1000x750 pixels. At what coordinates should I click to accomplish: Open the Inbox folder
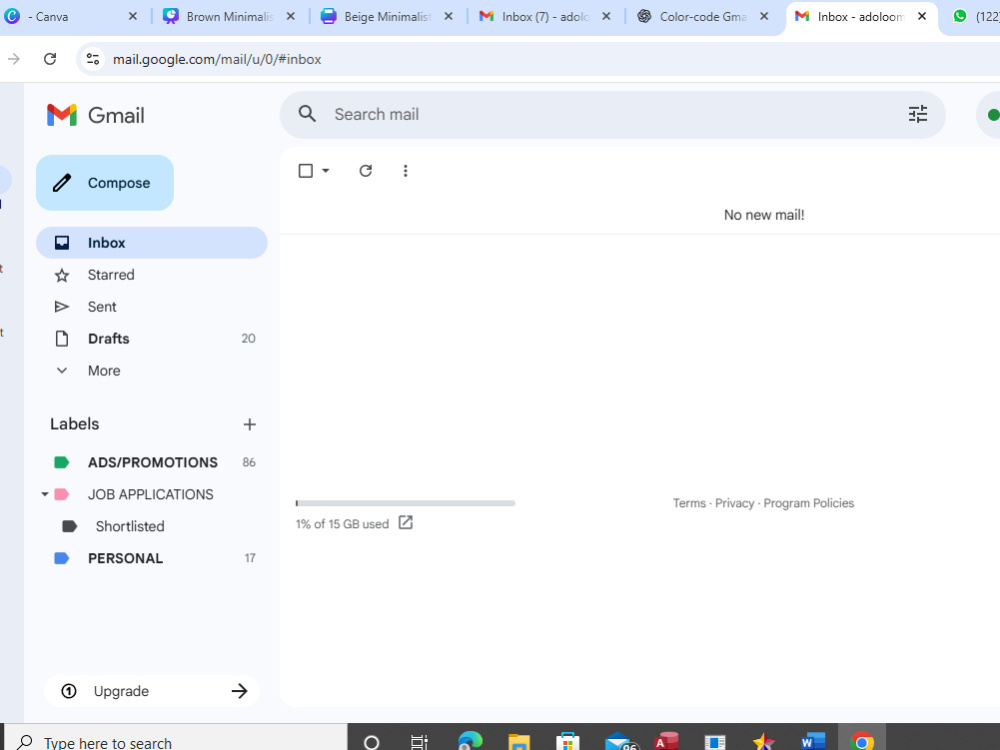pos(152,243)
